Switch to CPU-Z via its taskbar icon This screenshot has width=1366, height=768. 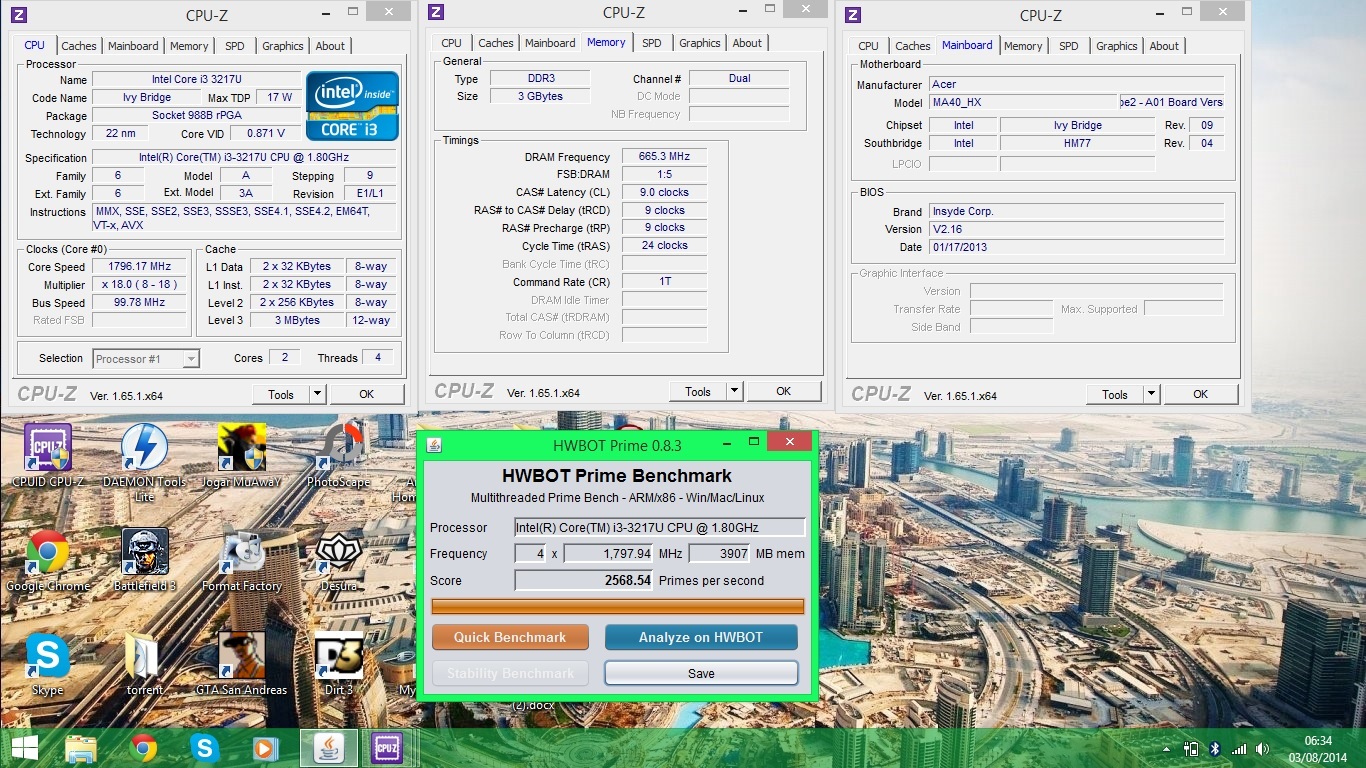point(387,748)
